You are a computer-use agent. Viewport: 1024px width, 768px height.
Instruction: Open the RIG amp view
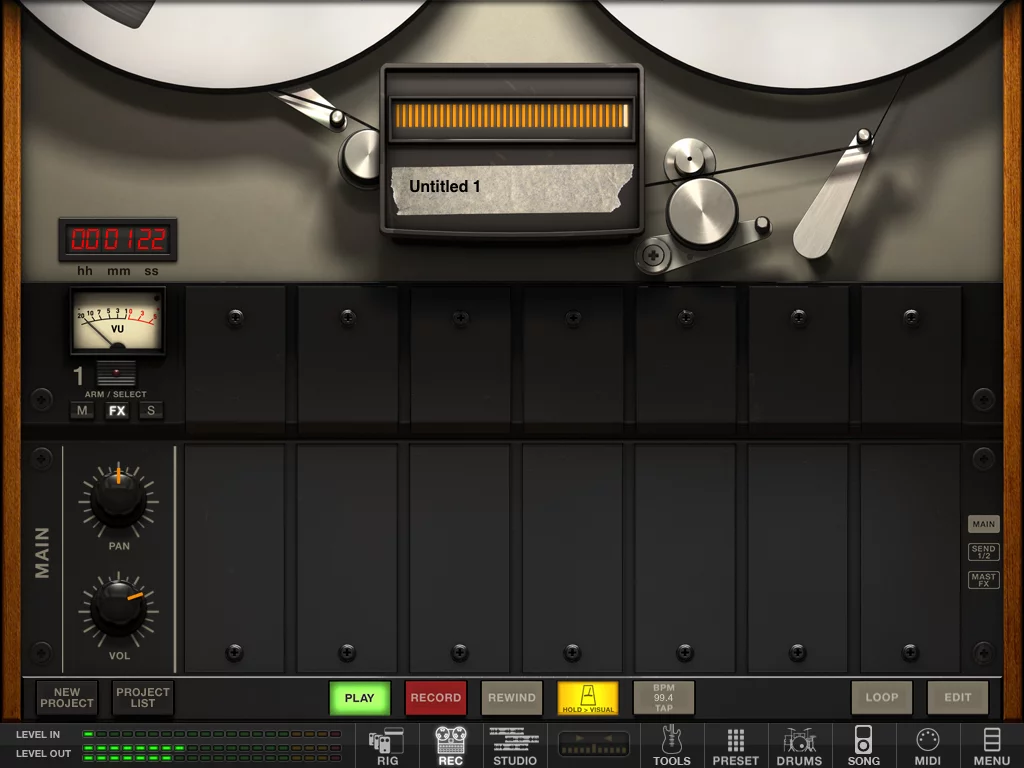[387, 745]
